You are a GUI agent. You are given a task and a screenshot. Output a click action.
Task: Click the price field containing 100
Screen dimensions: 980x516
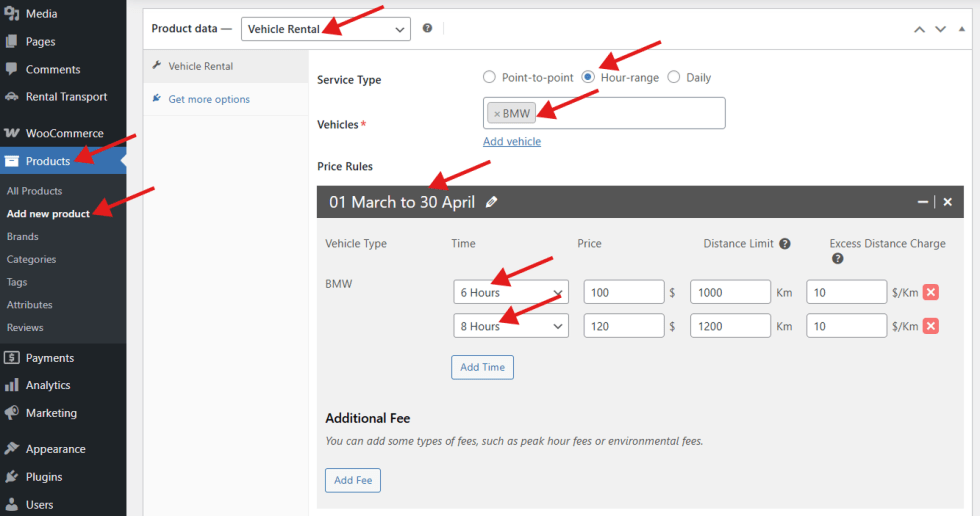(624, 292)
